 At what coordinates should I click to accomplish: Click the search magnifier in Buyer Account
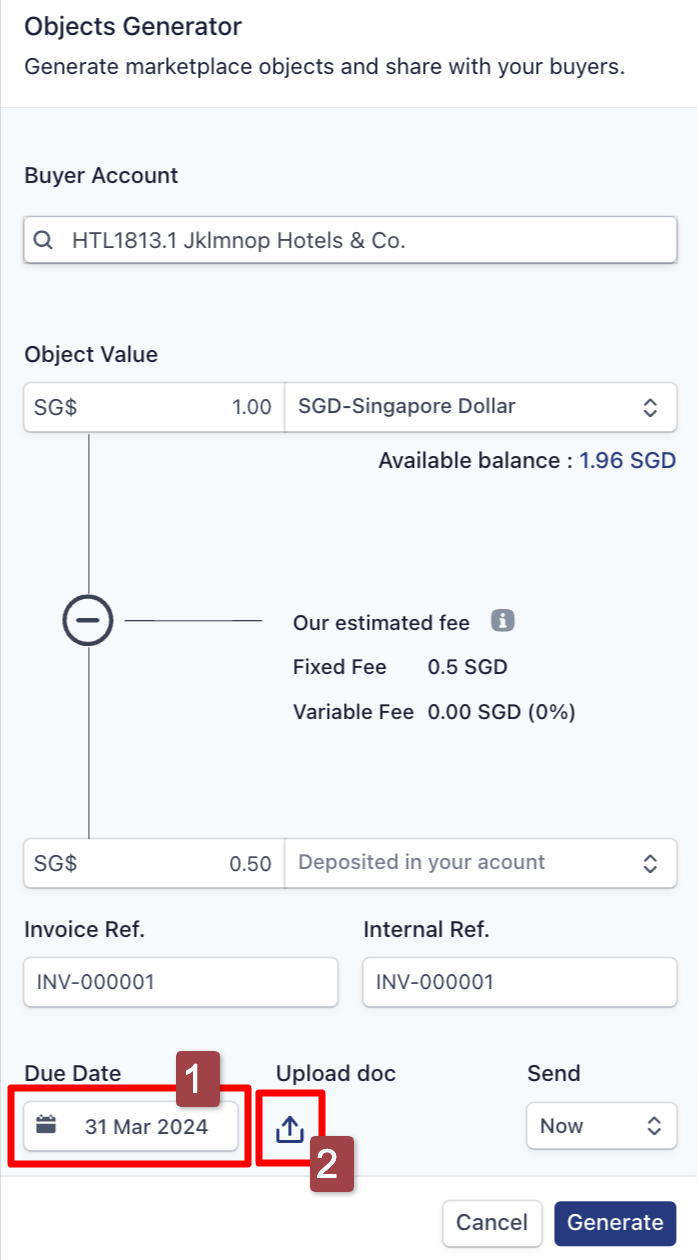[x=43, y=240]
